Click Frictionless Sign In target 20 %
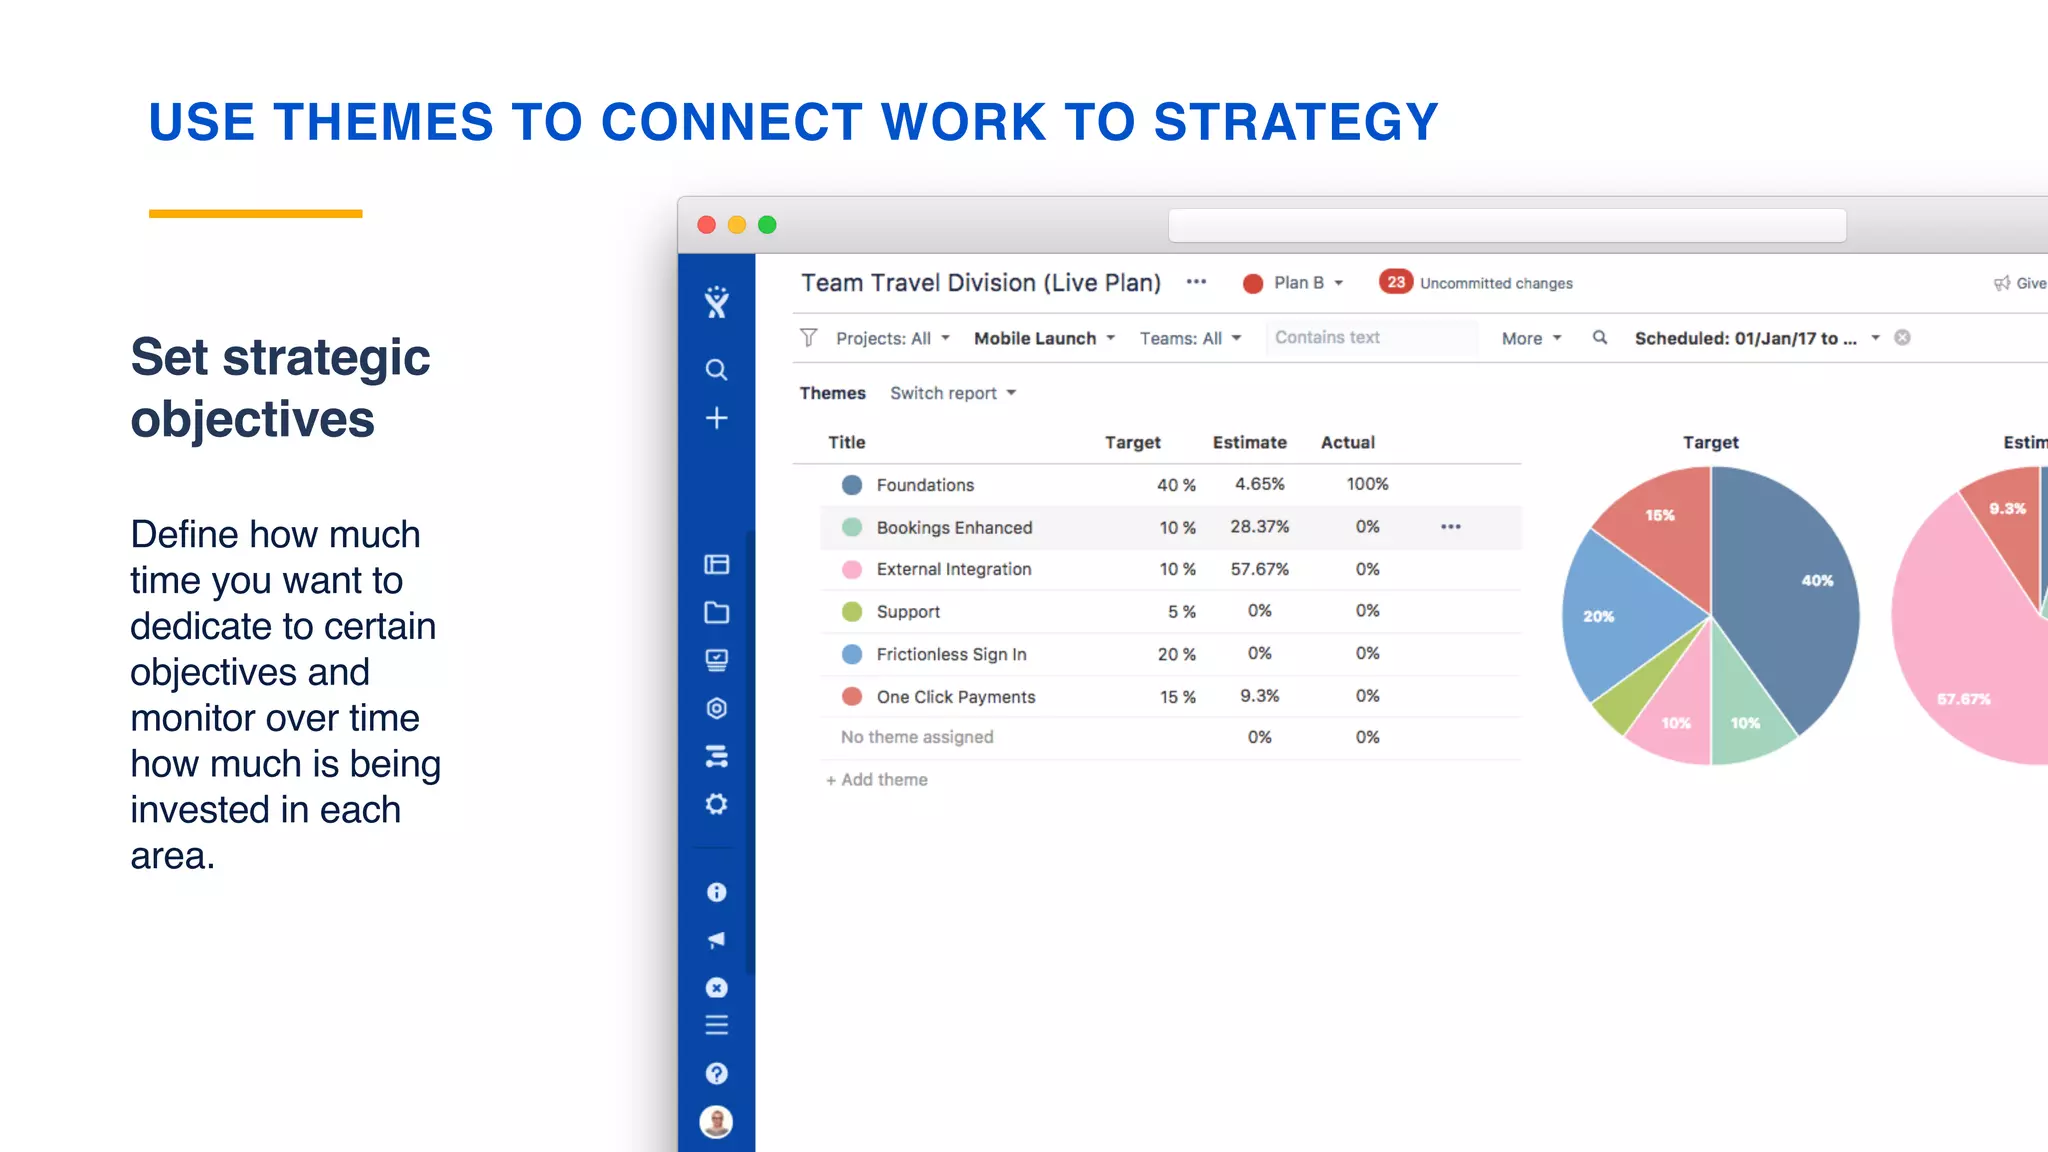 pyautogui.click(x=1176, y=654)
